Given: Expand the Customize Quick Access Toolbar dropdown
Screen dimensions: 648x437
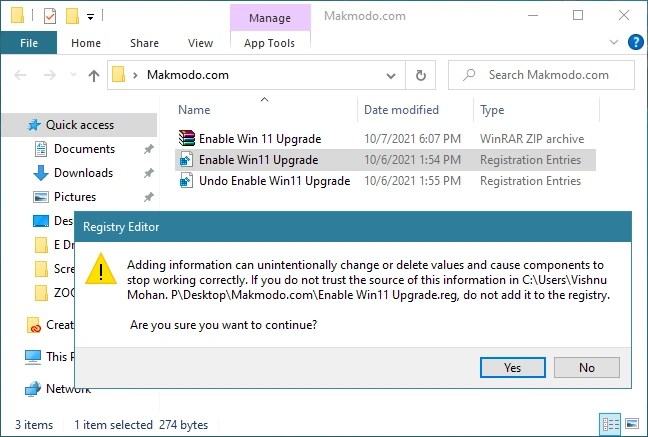Looking at the screenshot, I should click(x=90, y=16).
